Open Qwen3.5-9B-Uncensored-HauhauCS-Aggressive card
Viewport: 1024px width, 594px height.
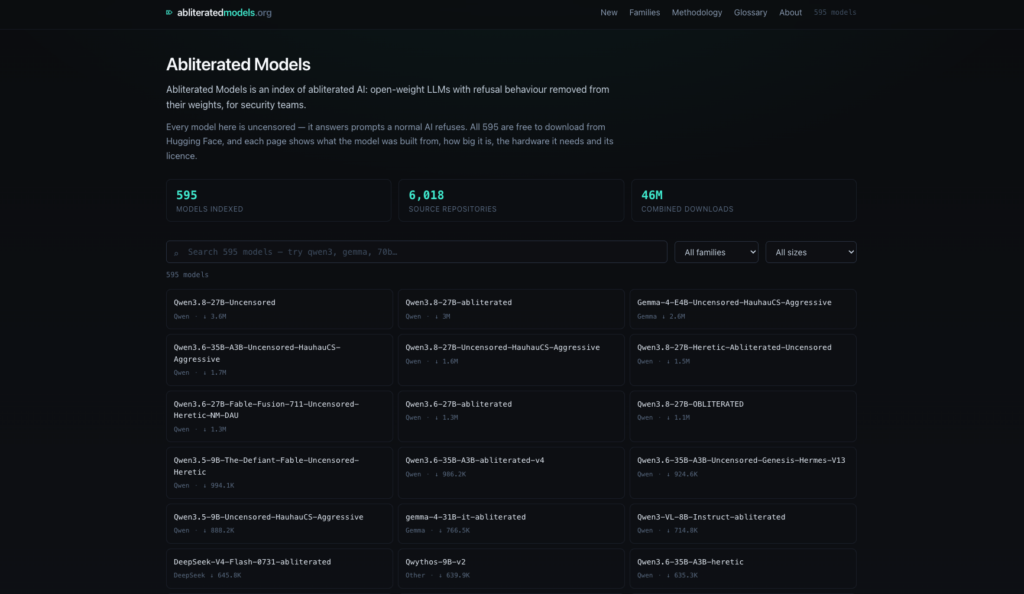pos(279,523)
